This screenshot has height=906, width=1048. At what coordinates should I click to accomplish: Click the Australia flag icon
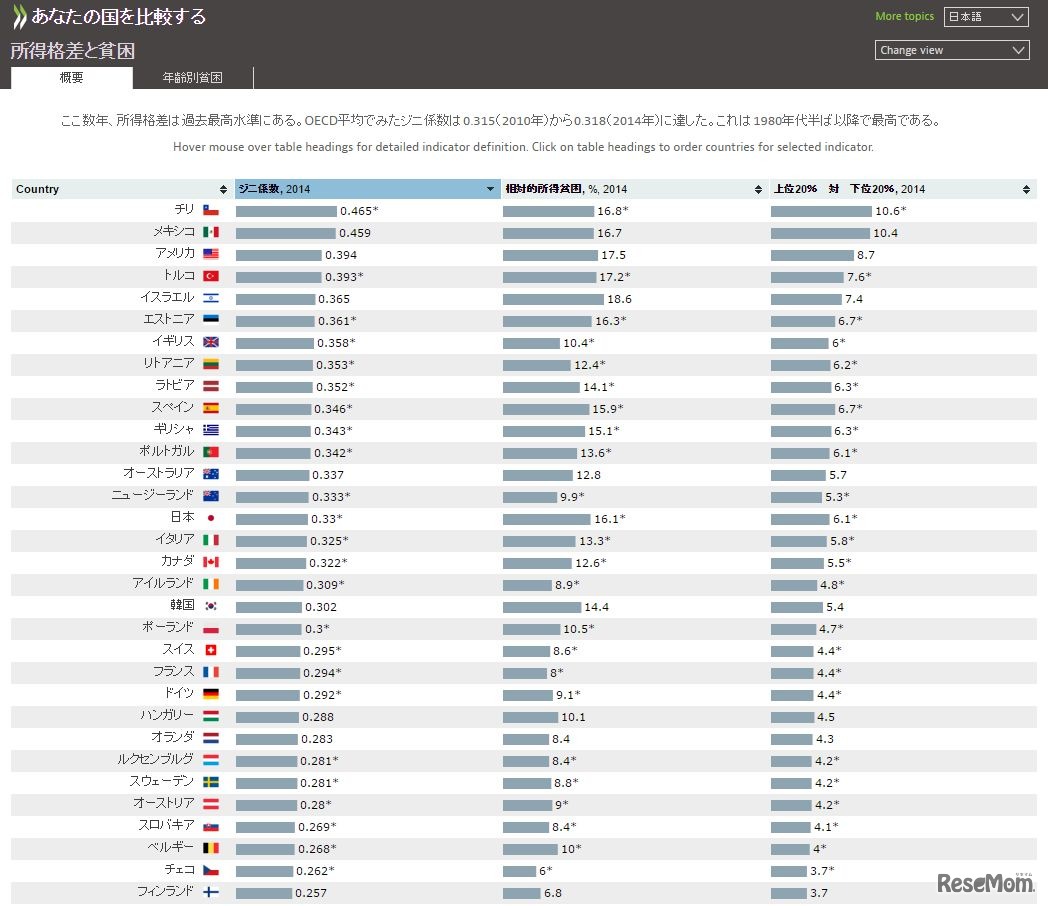(211, 474)
